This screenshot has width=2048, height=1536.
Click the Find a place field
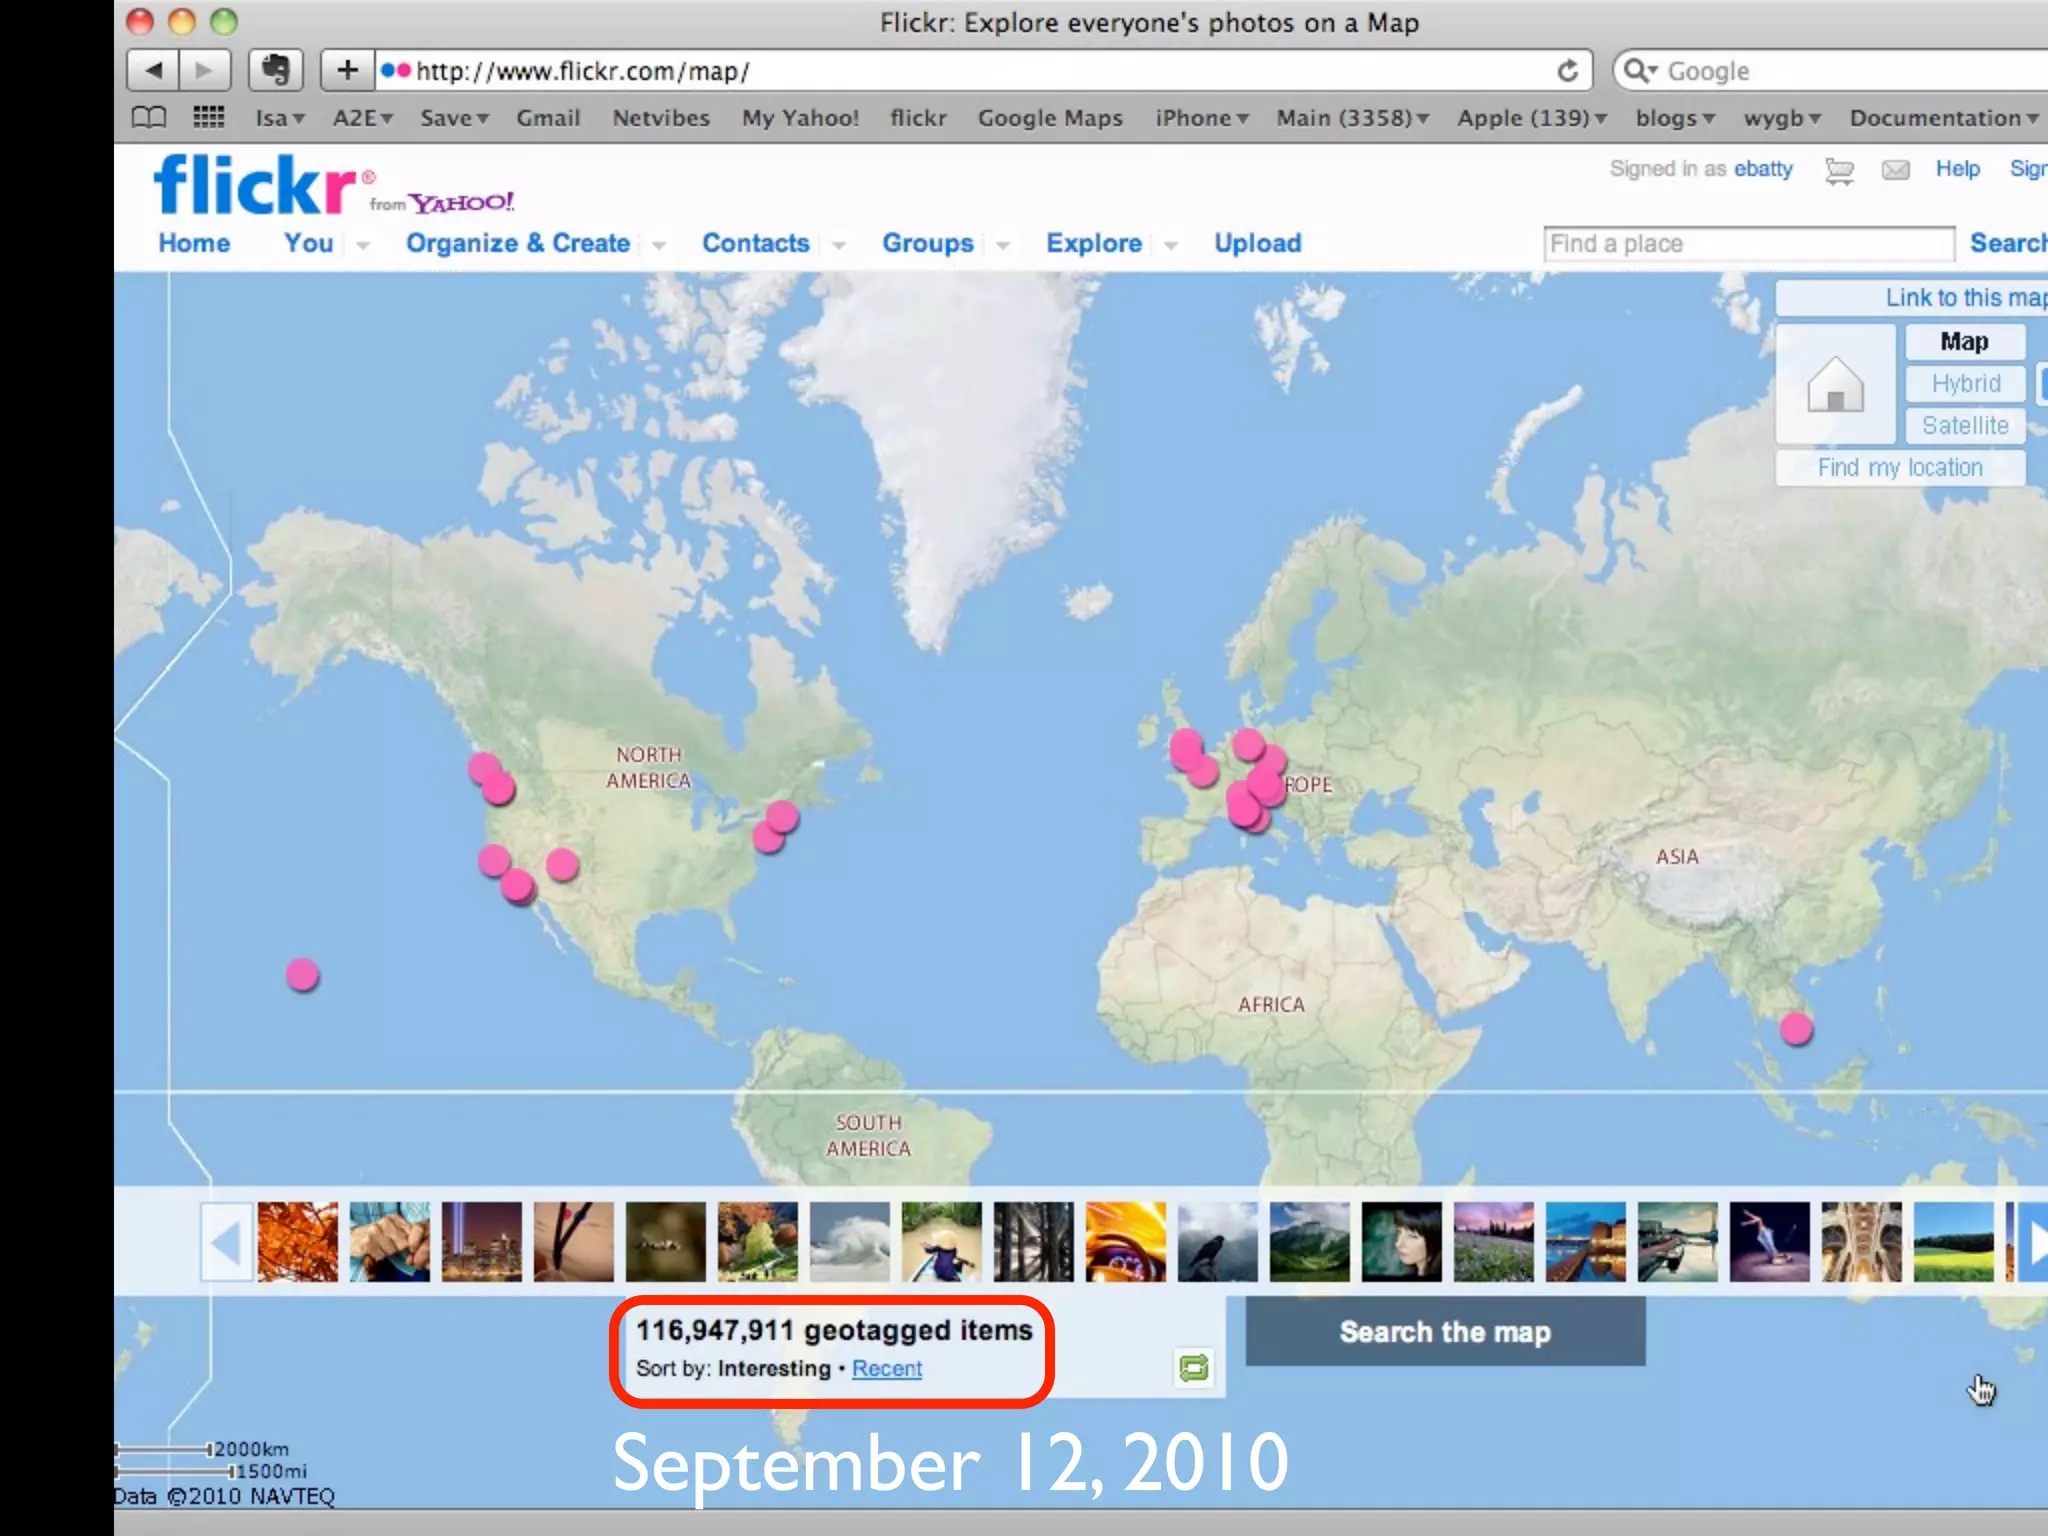click(x=1749, y=244)
